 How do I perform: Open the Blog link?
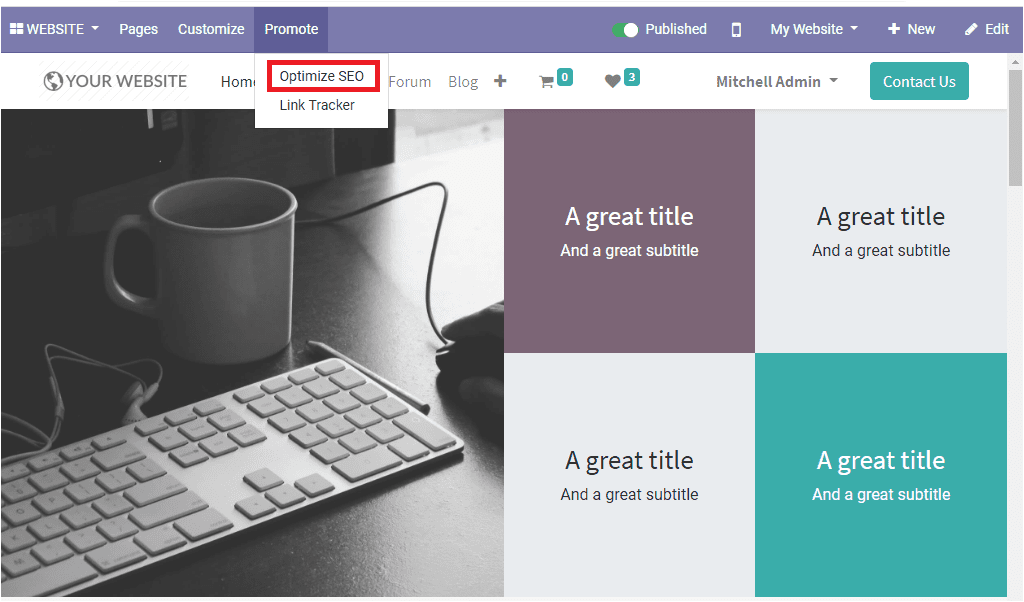pos(463,82)
